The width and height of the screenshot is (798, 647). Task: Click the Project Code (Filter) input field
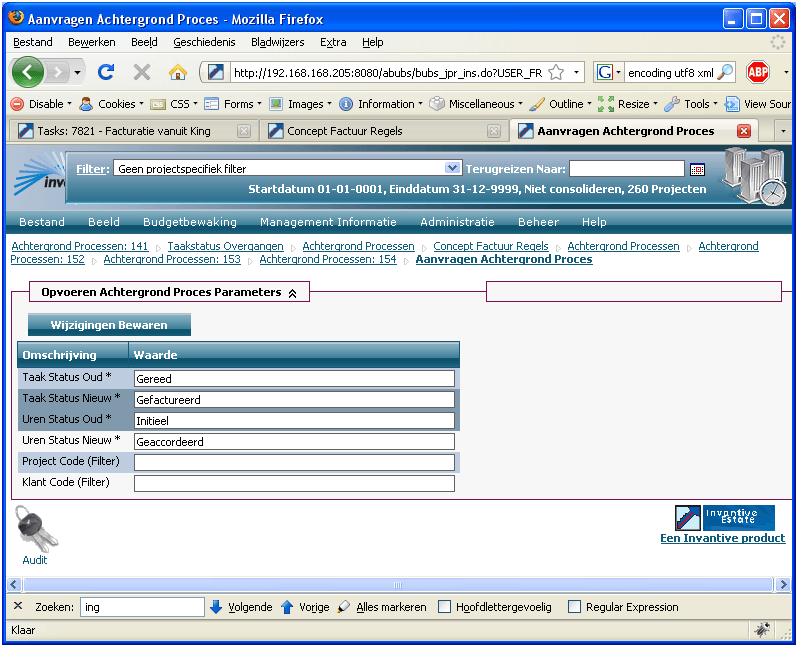pyautogui.click(x=294, y=463)
